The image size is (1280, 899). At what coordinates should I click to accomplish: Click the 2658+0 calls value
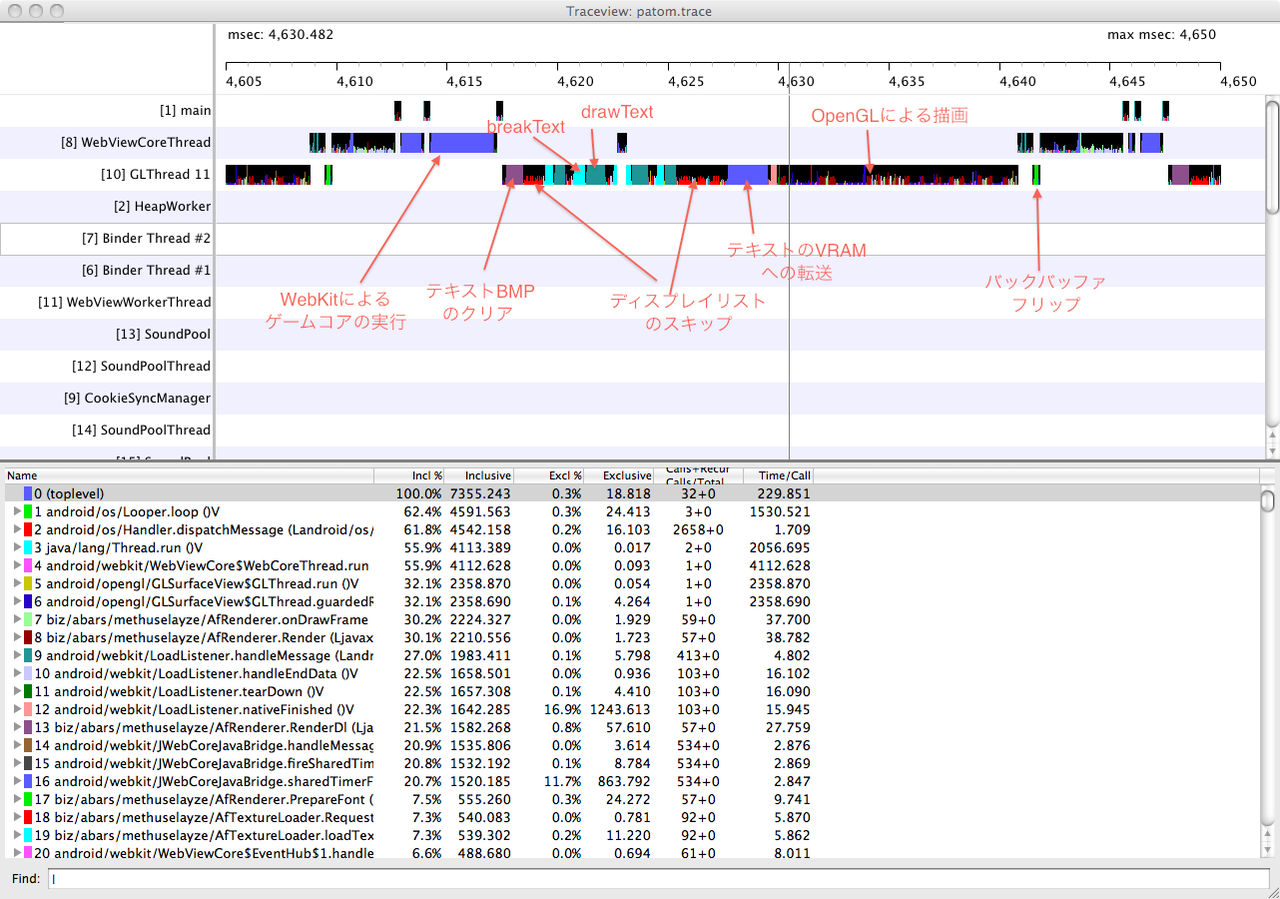pyautogui.click(x=698, y=529)
